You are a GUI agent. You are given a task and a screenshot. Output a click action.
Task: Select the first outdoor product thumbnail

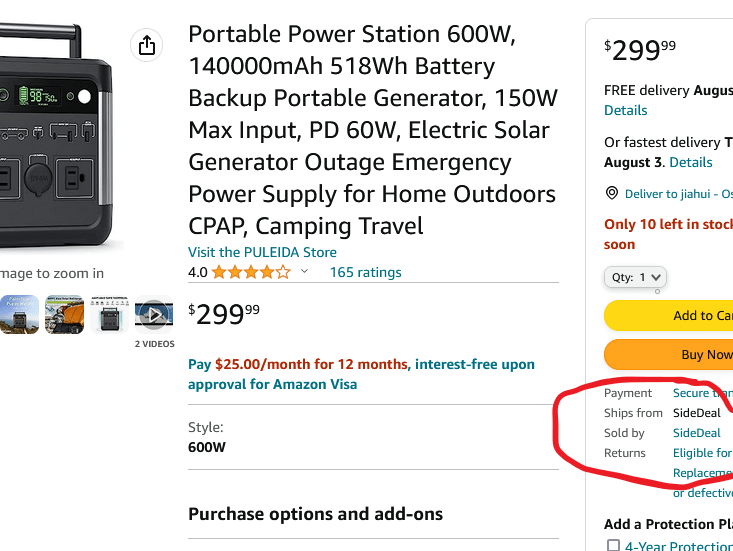[20, 315]
